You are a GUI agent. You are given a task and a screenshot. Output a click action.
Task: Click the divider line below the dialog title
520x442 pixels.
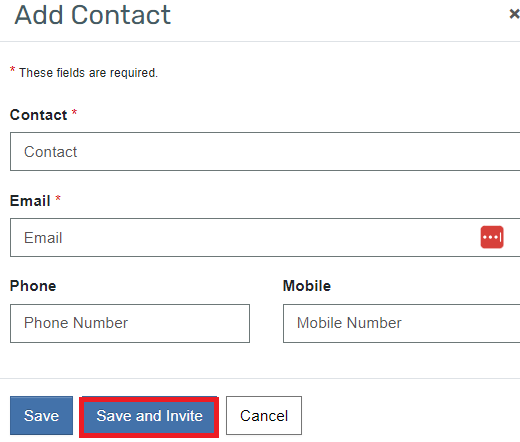[260, 42]
